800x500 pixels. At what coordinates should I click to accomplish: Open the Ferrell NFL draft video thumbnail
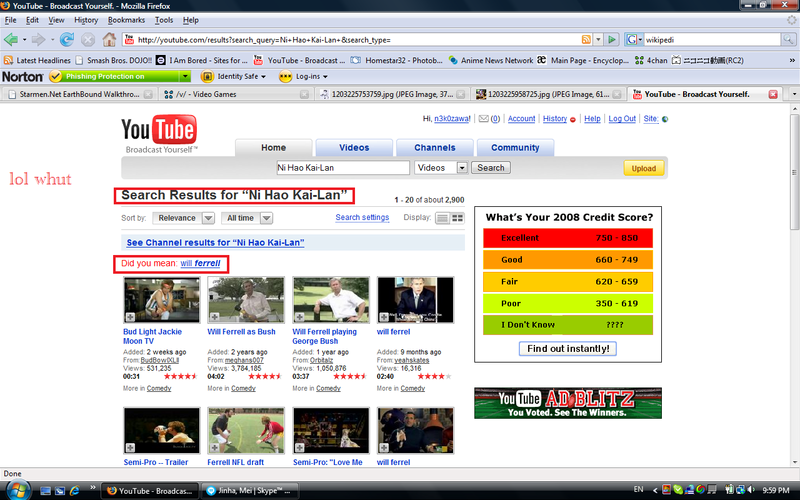coord(246,431)
